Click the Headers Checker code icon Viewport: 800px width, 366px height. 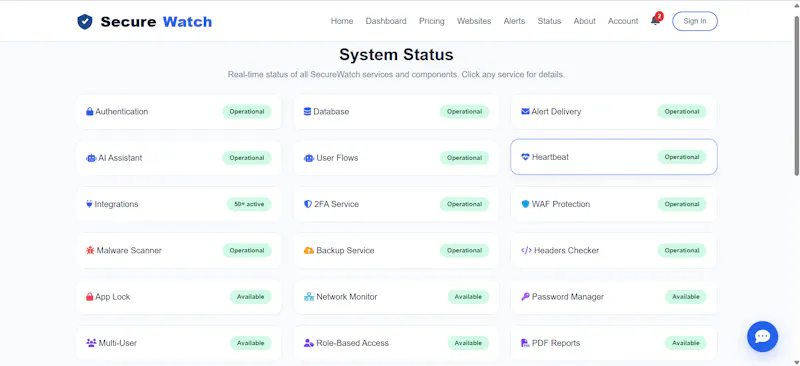coord(526,251)
